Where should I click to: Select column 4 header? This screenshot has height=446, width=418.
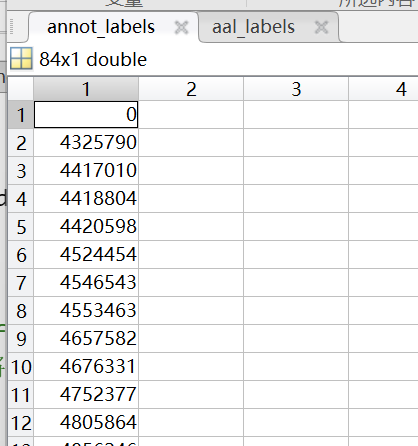point(383,89)
